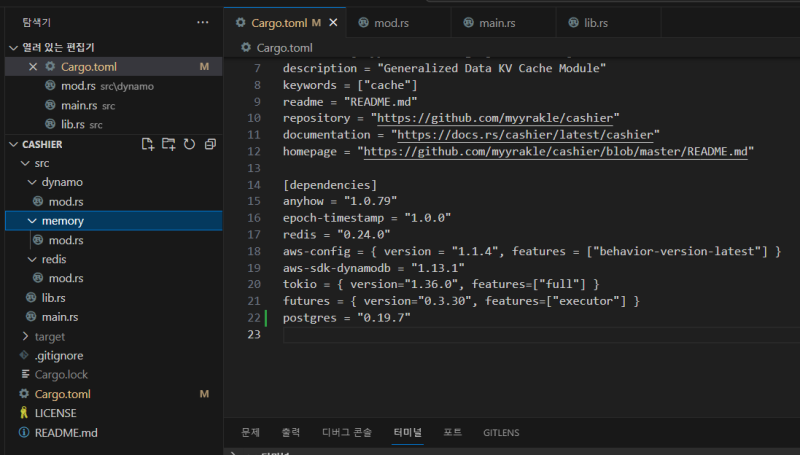
Task: Collapse all folders in explorer
Action: (209, 144)
